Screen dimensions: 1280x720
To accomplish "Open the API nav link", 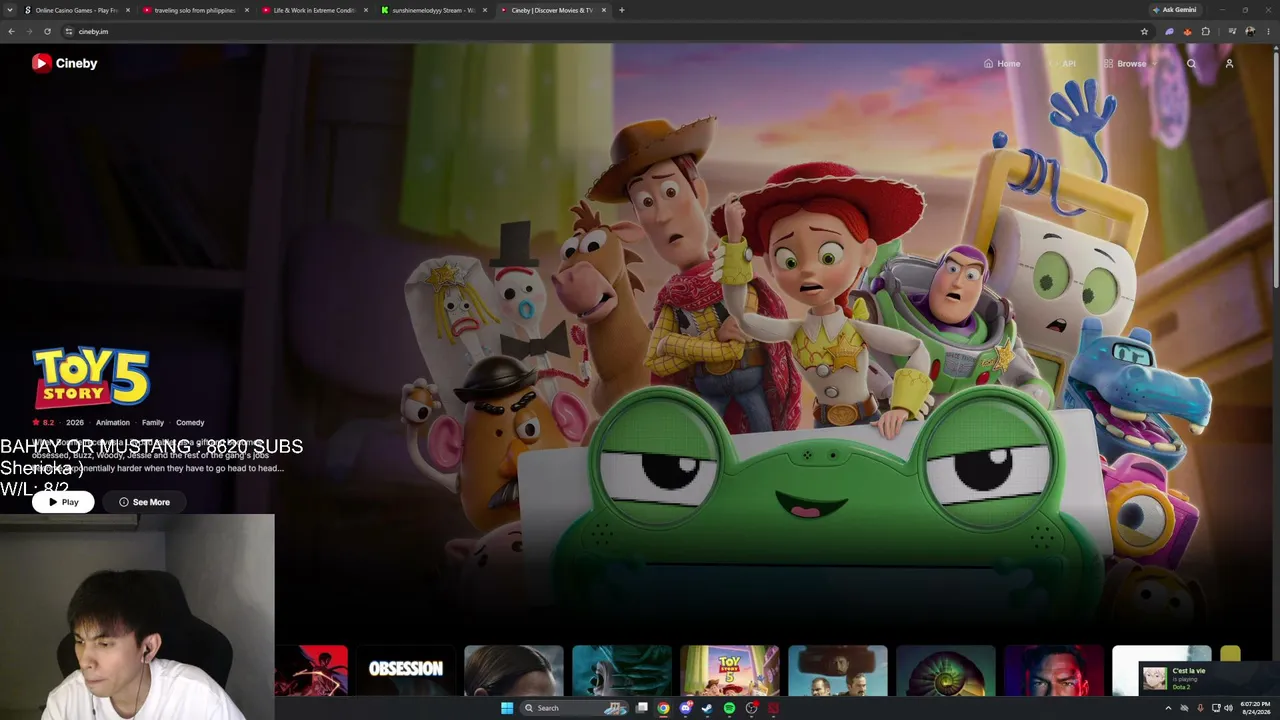I will point(1062,63).
